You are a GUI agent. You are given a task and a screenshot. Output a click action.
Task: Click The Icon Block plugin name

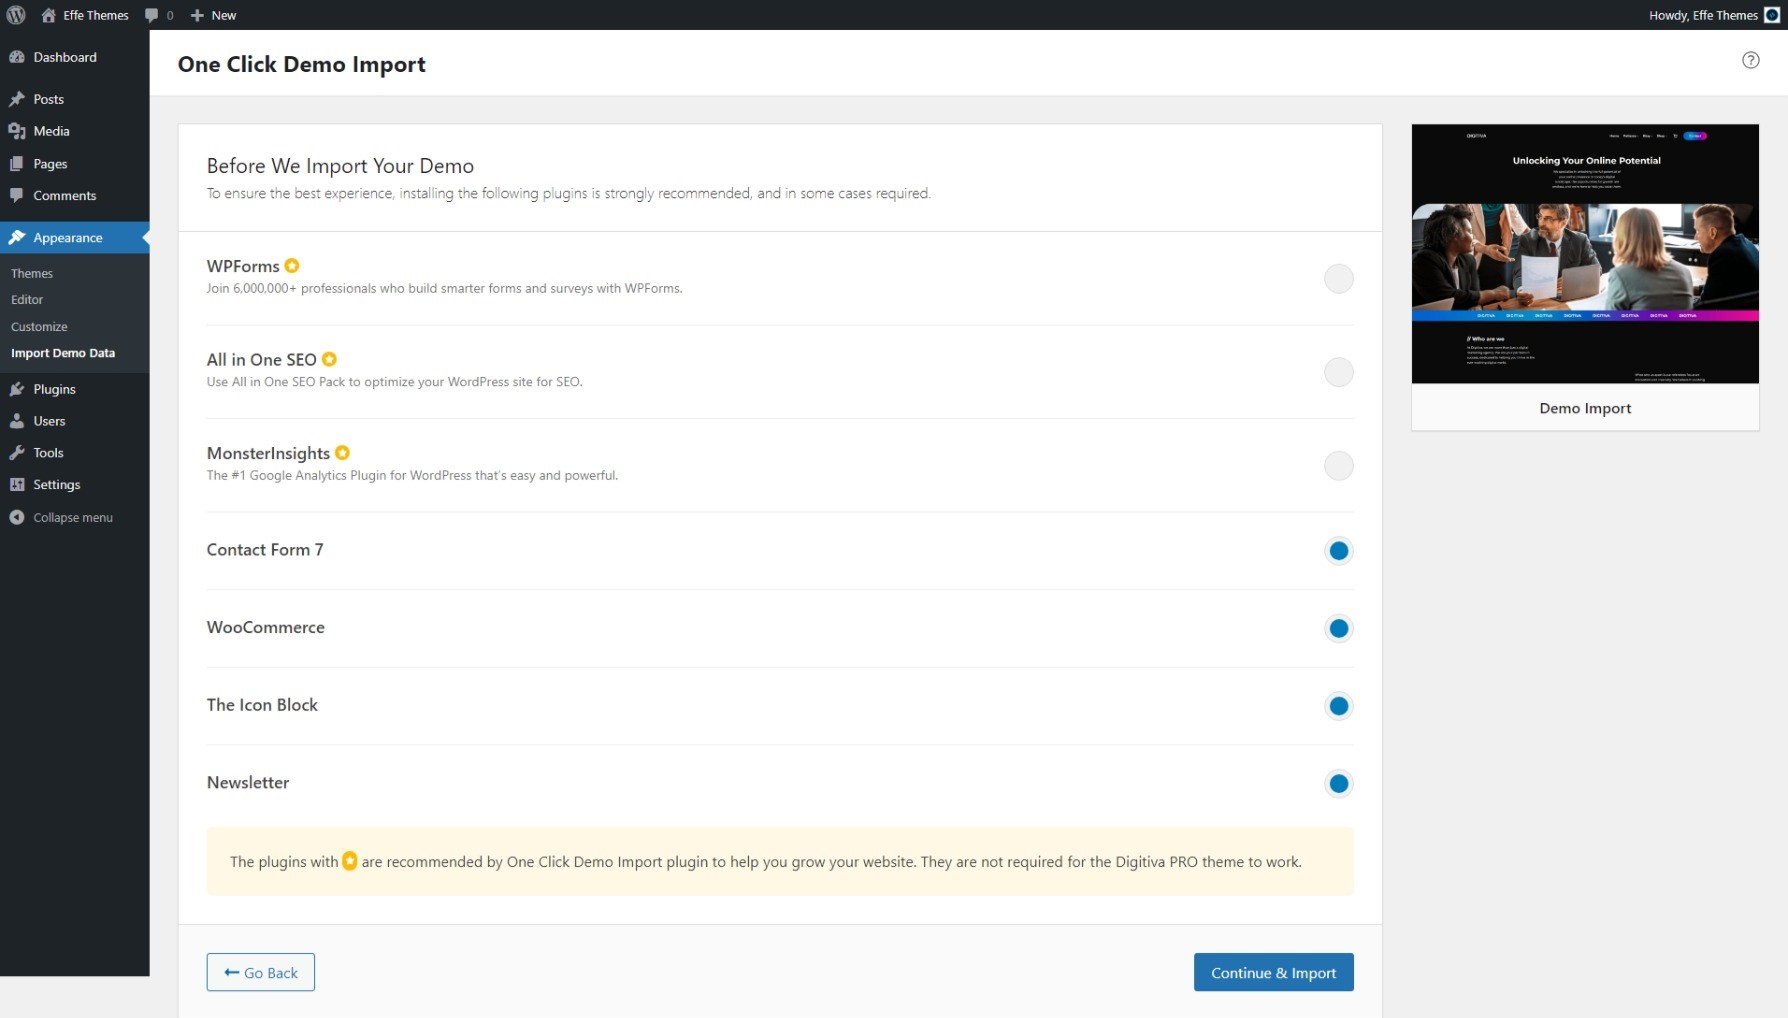pos(262,704)
